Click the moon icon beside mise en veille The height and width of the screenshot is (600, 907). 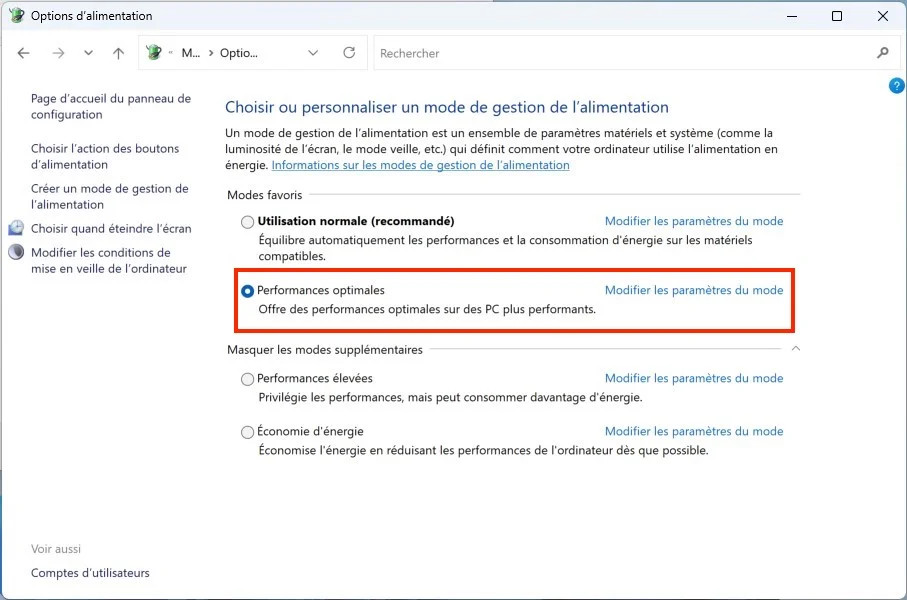click(16, 252)
